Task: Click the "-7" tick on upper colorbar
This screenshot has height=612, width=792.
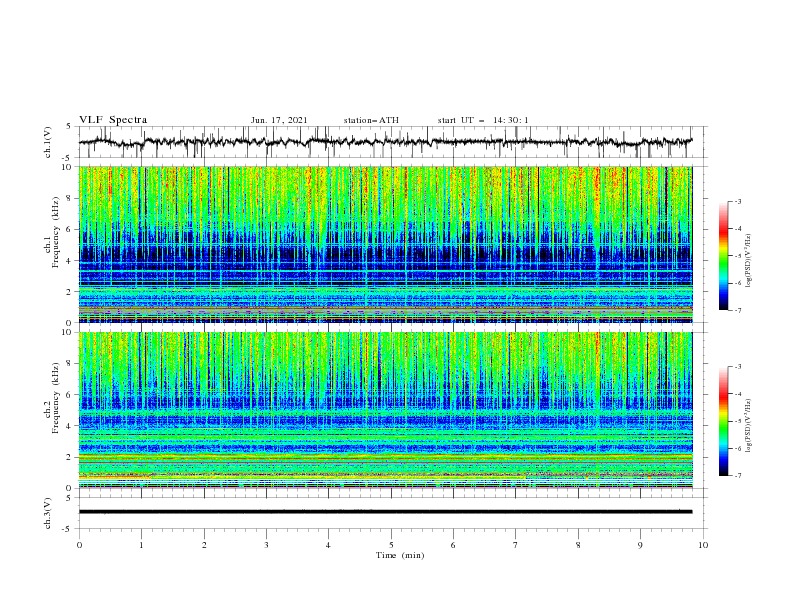Action: coord(737,310)
